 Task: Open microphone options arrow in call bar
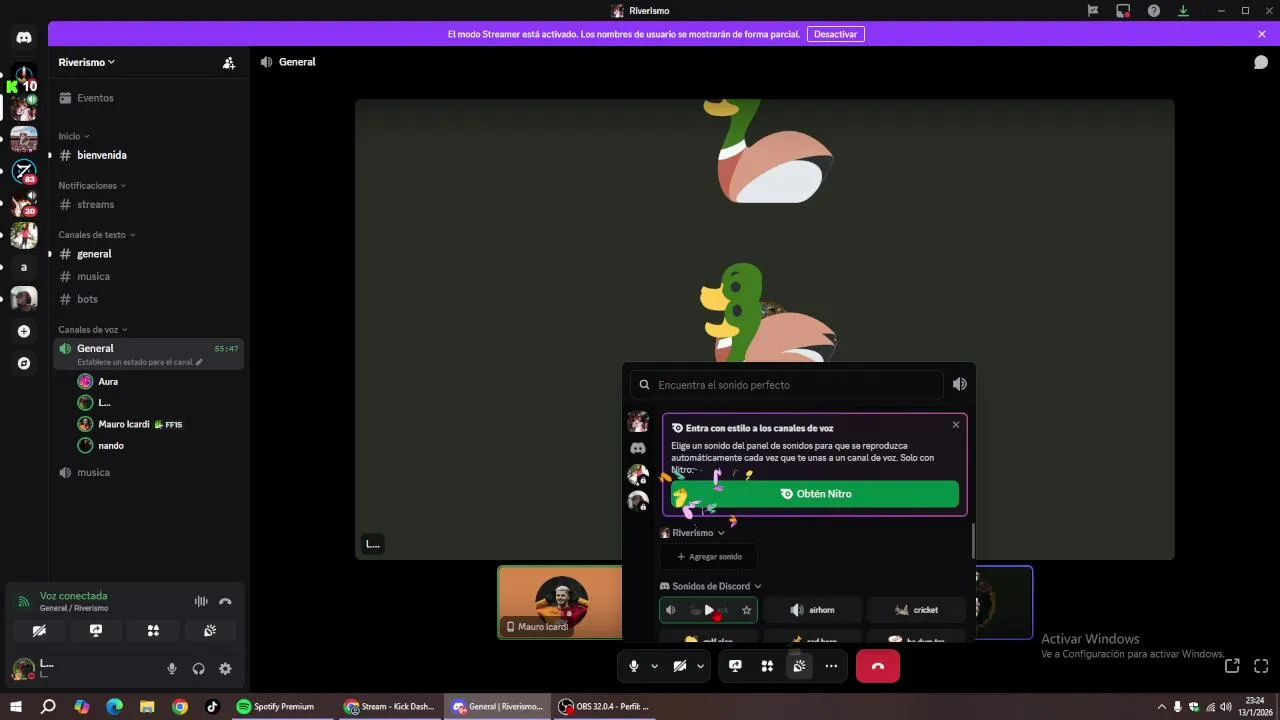pos(655,666)
